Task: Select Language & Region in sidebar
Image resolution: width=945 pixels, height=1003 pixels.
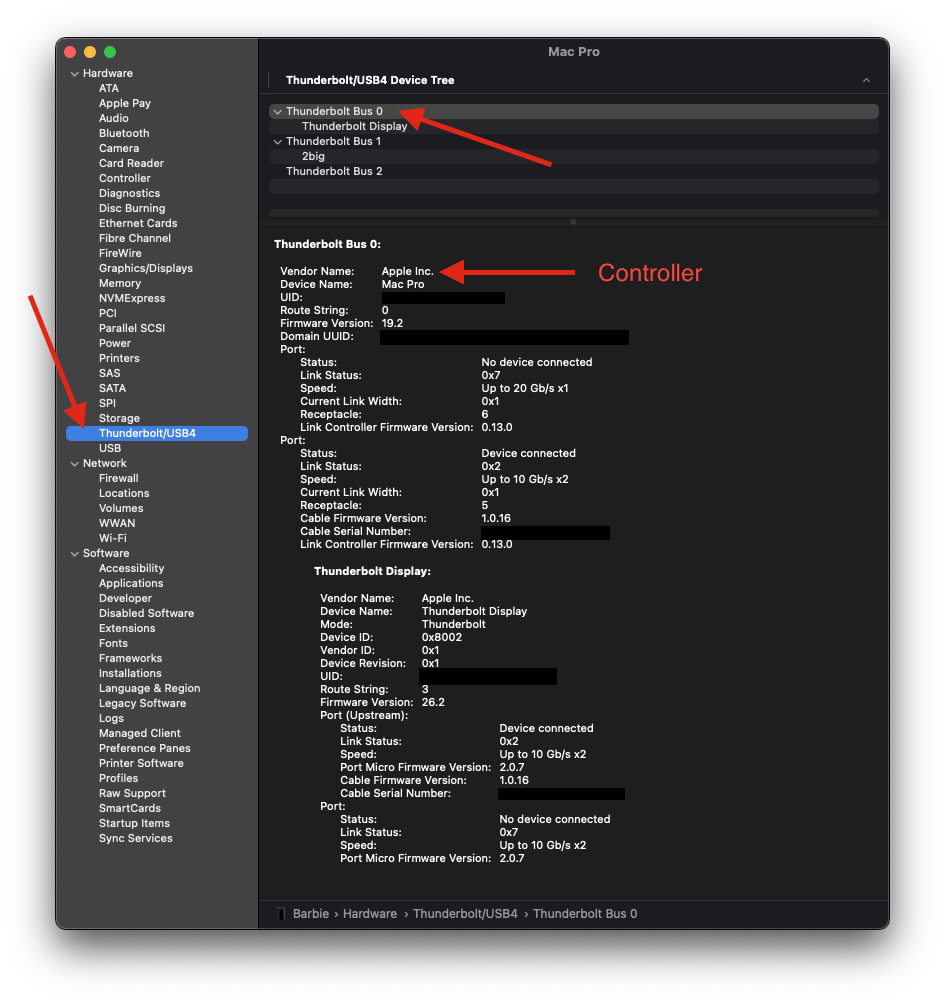Action: point(150,689)
